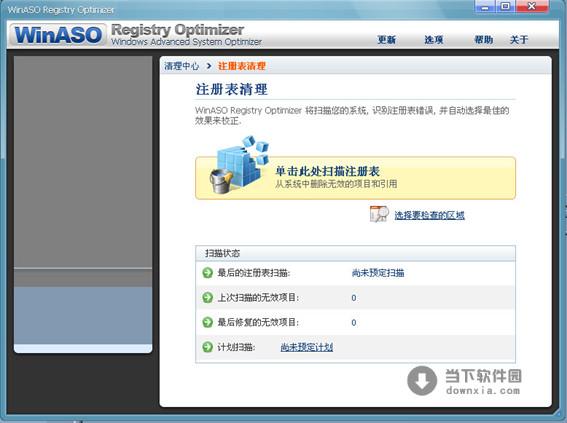Click the 尚未预定扫描 status value

click(378, 273)
